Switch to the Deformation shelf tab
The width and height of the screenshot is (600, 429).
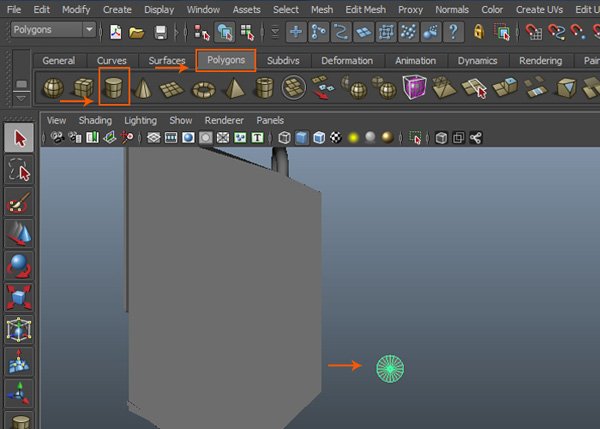click(x=347, y=60)
